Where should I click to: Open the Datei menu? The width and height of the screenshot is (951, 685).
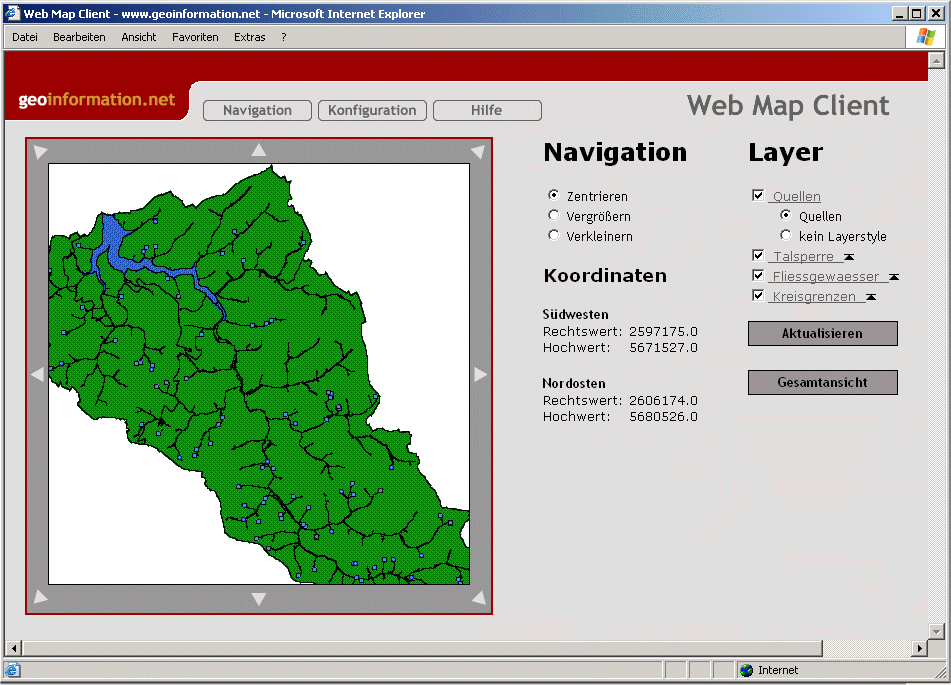pos(25,37)
